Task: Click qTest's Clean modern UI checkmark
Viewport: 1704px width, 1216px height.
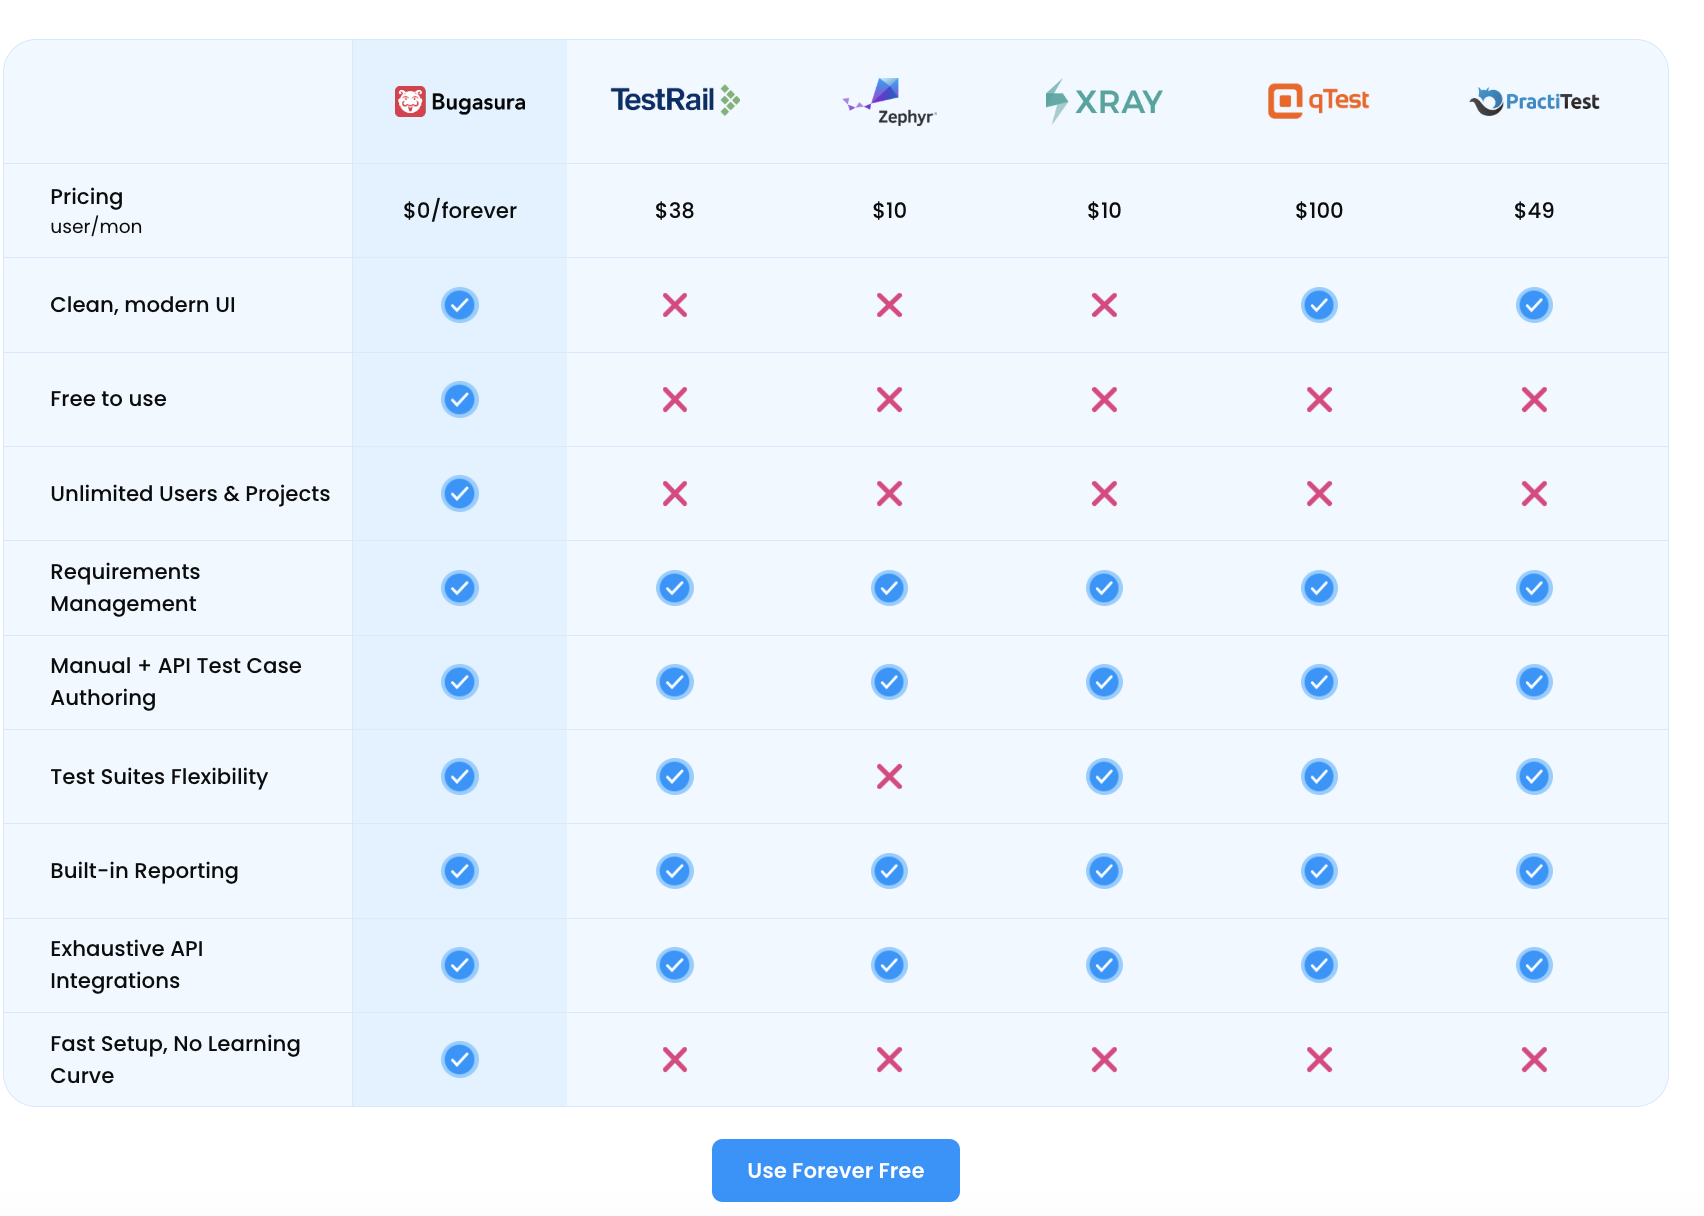Action: point(1319,305)
